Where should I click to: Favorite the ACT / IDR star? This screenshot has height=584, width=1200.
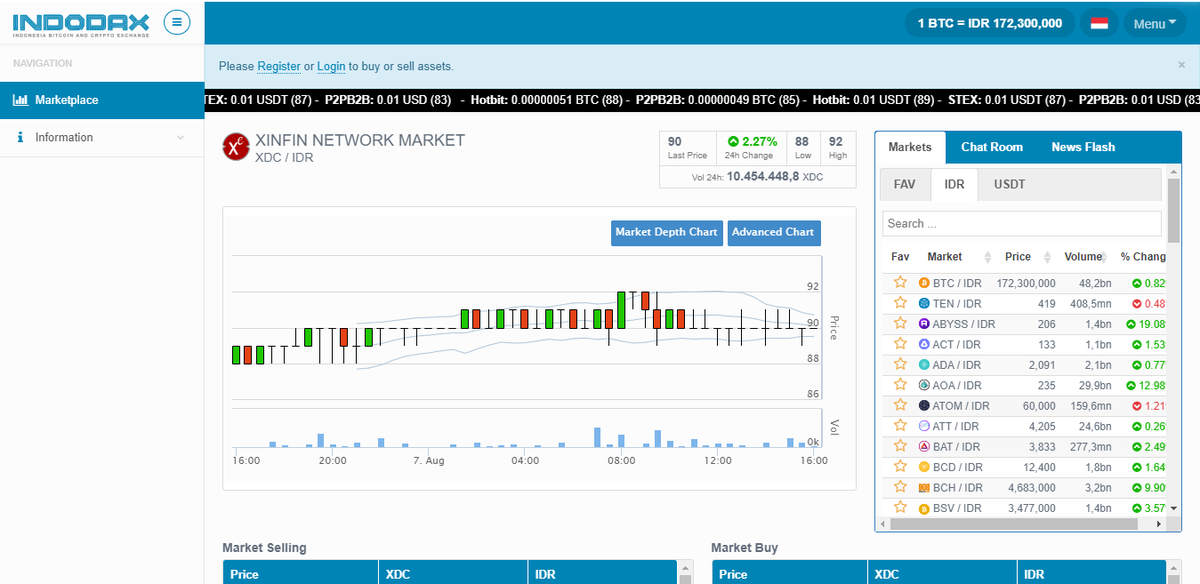(x=900, y=344)
